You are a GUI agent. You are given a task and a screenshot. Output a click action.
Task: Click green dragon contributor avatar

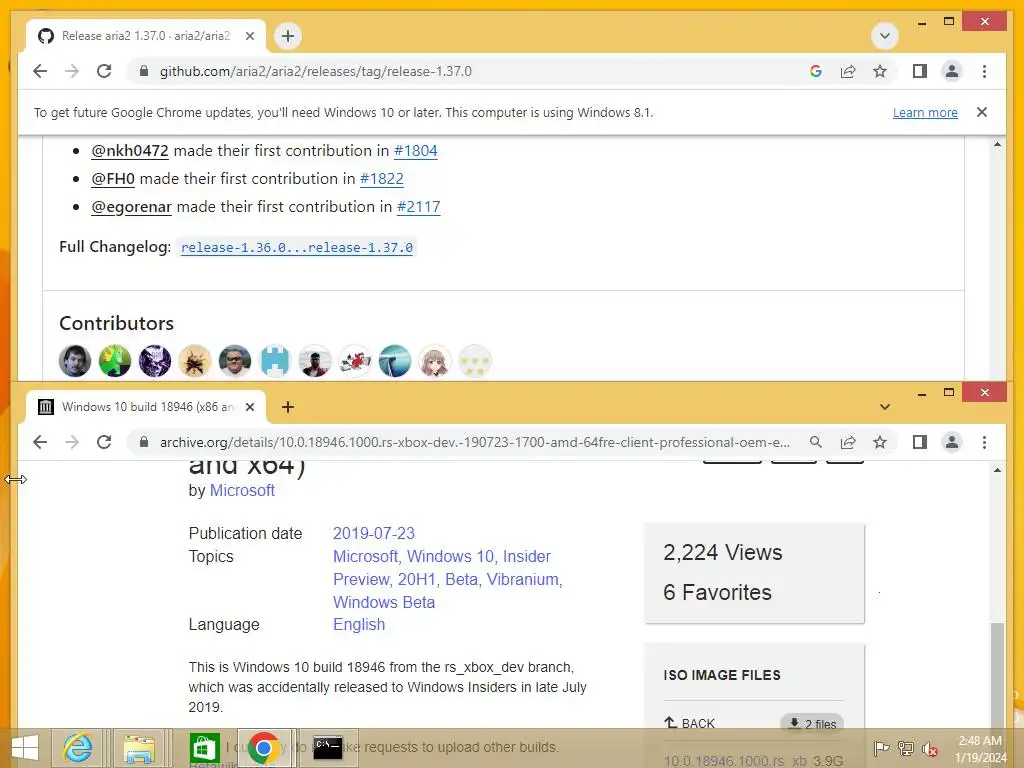[x=115, y=361]
